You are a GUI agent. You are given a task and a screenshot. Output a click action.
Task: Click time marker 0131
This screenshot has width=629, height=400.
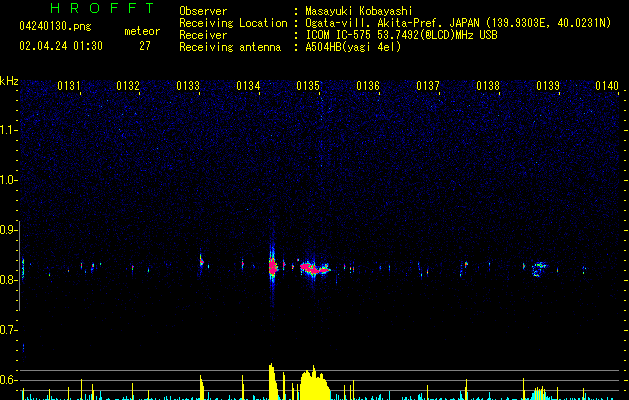coord(69,86)
